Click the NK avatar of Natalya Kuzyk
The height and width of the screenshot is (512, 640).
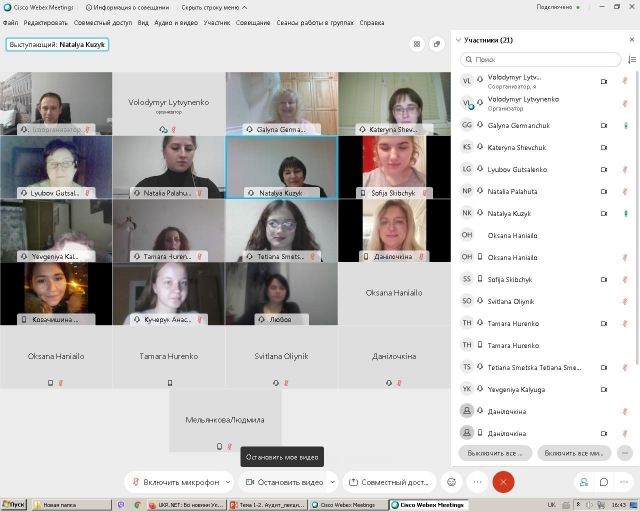click(467, 213)
